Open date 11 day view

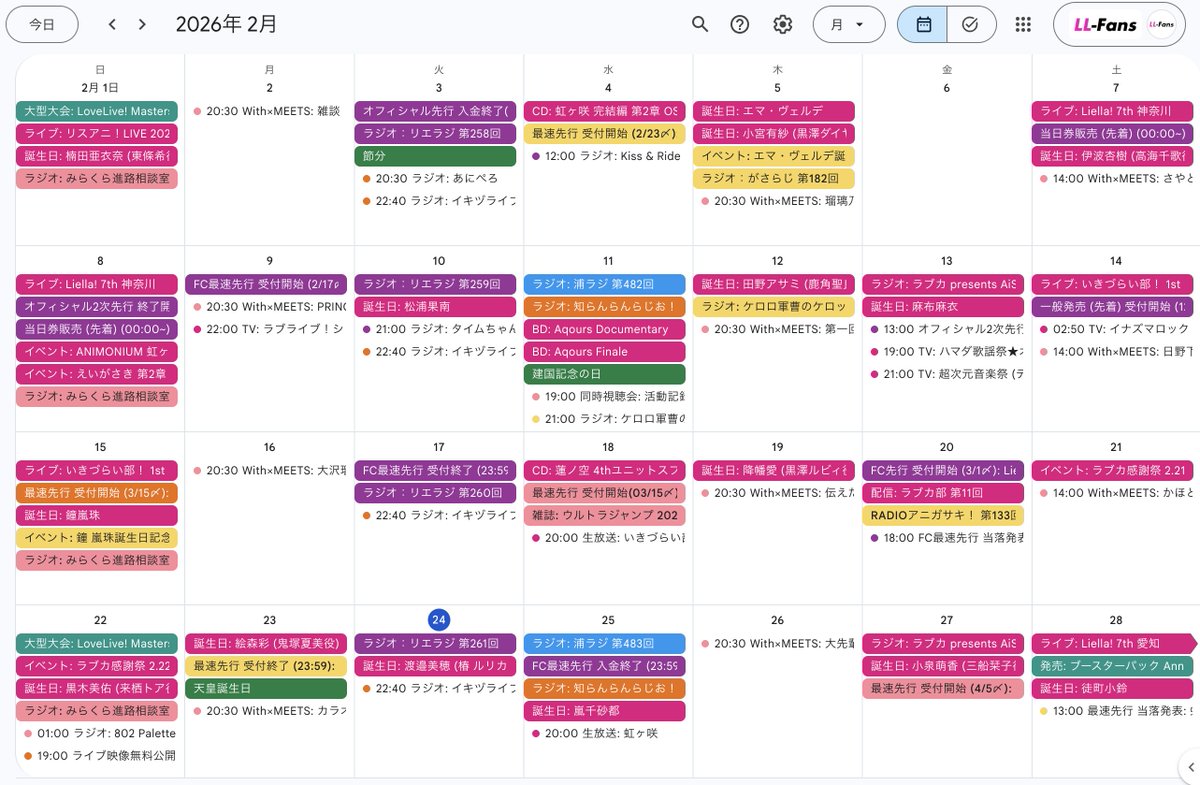pos(608,261)
